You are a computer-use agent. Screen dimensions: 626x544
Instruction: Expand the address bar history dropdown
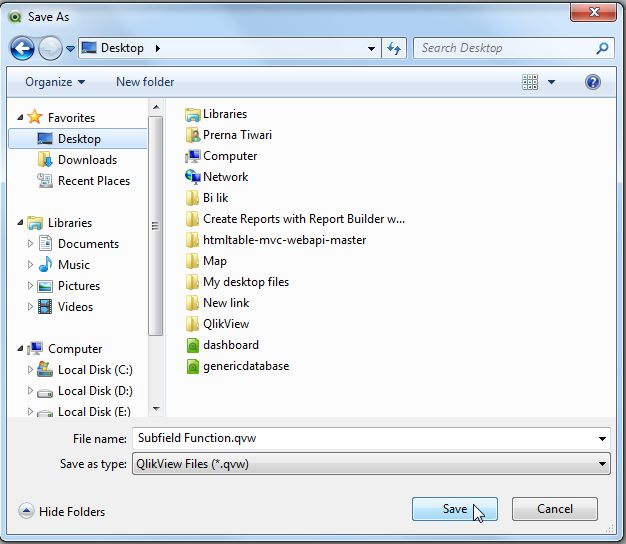click(x=371, y=49)
